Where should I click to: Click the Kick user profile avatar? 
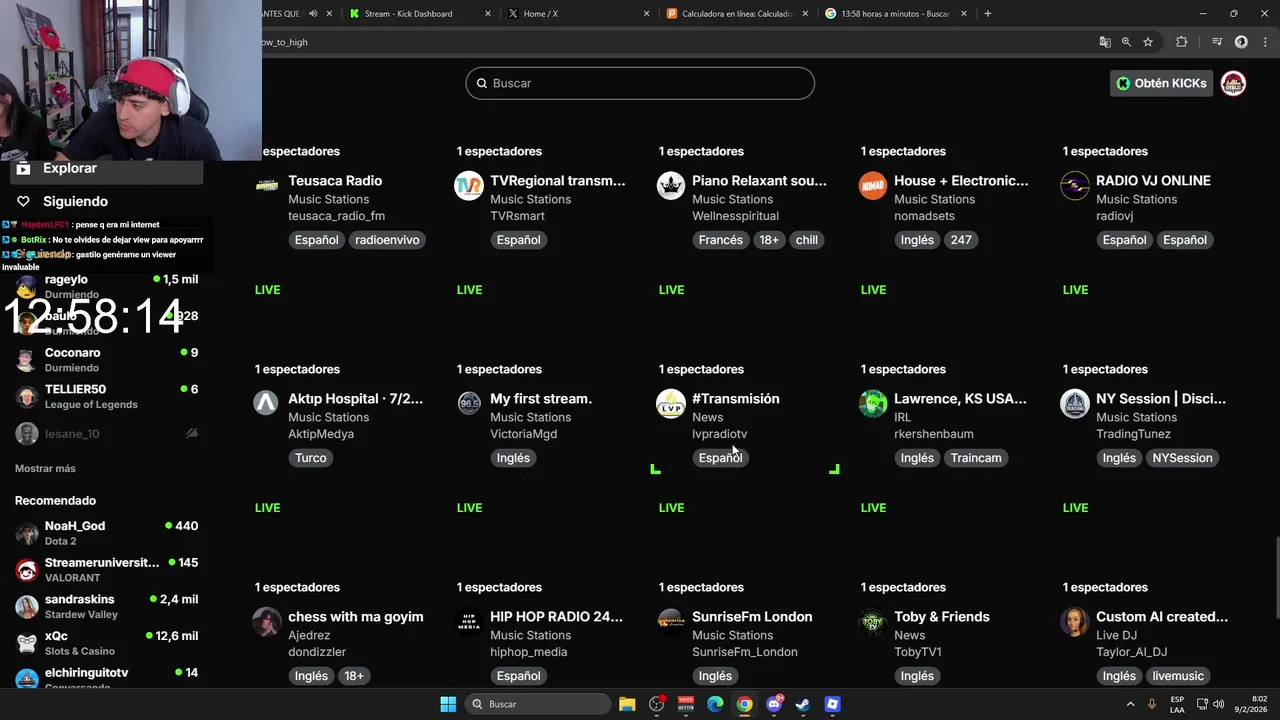click(1233, 83)
